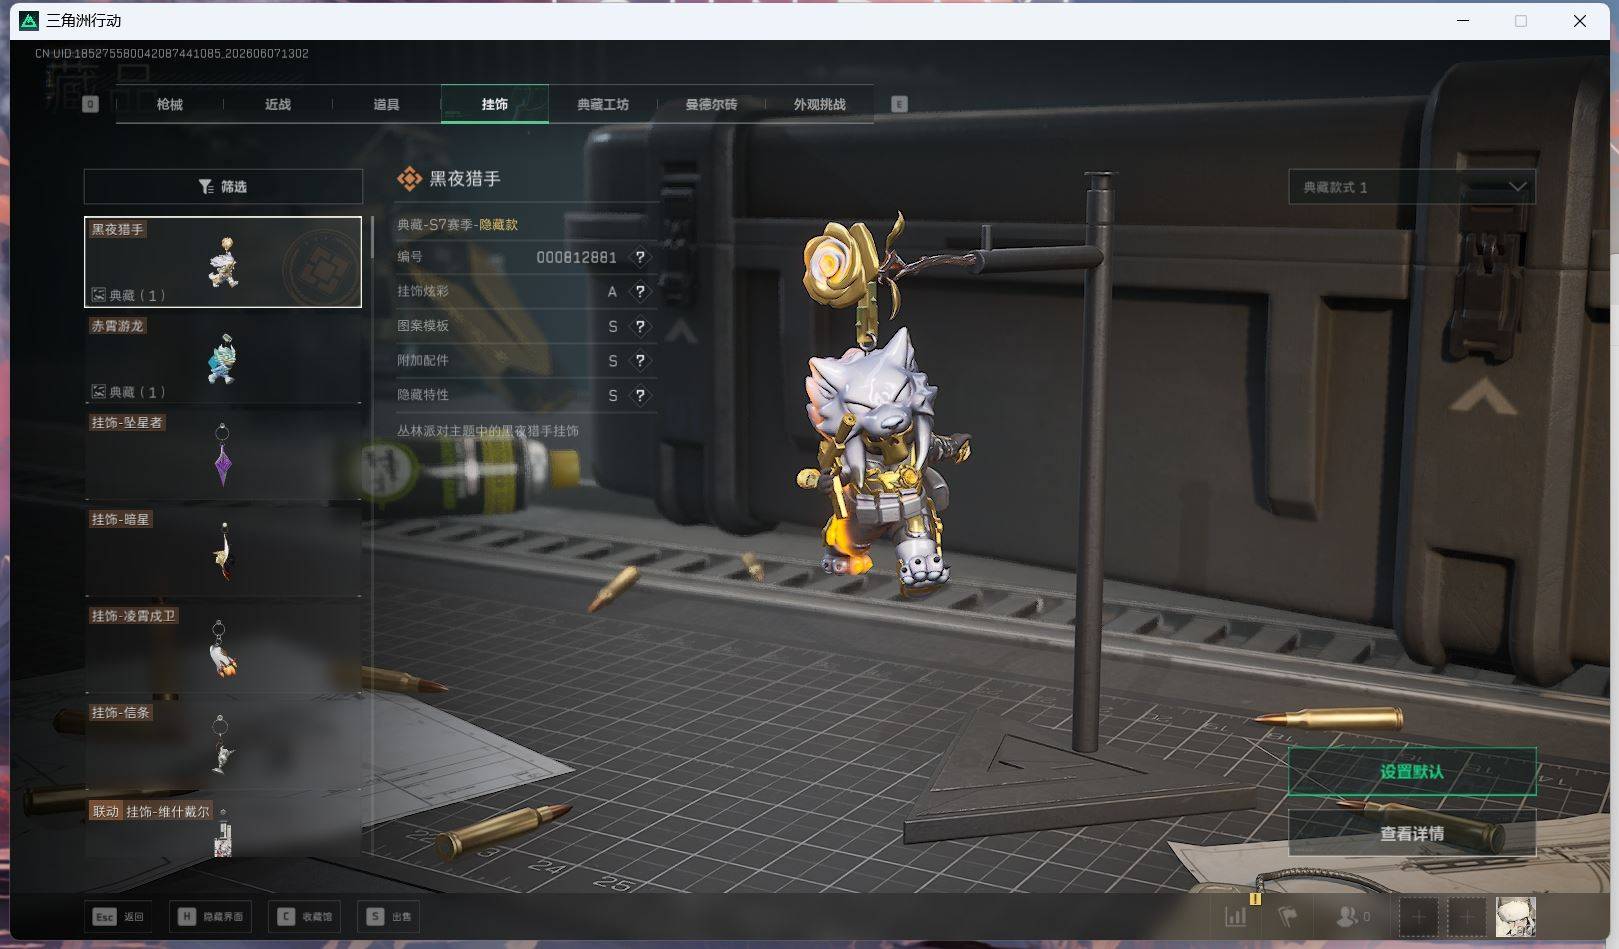Select the 联动 挂饰-维什戴尔 charm card

(223, 828)
